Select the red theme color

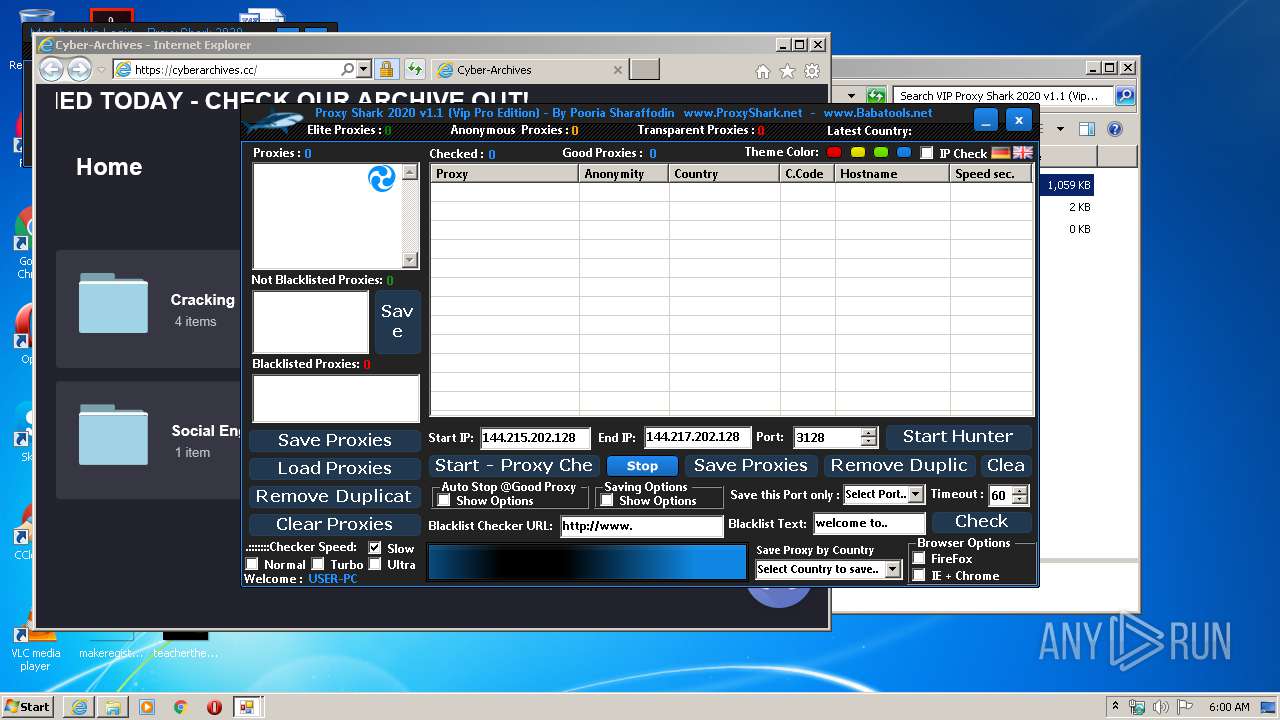835,152
